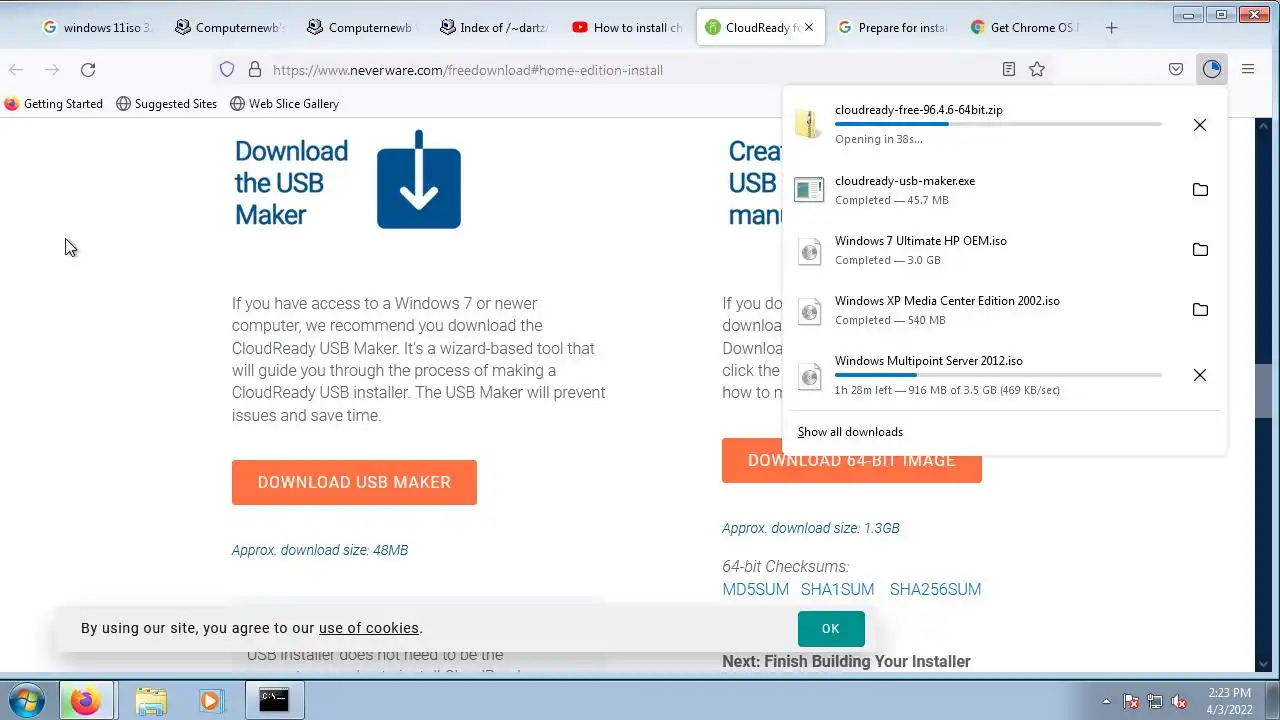Open the command prompt taskbar window
The height and width of the screenshot is (720, 1280).
click(x=274, y=700)
